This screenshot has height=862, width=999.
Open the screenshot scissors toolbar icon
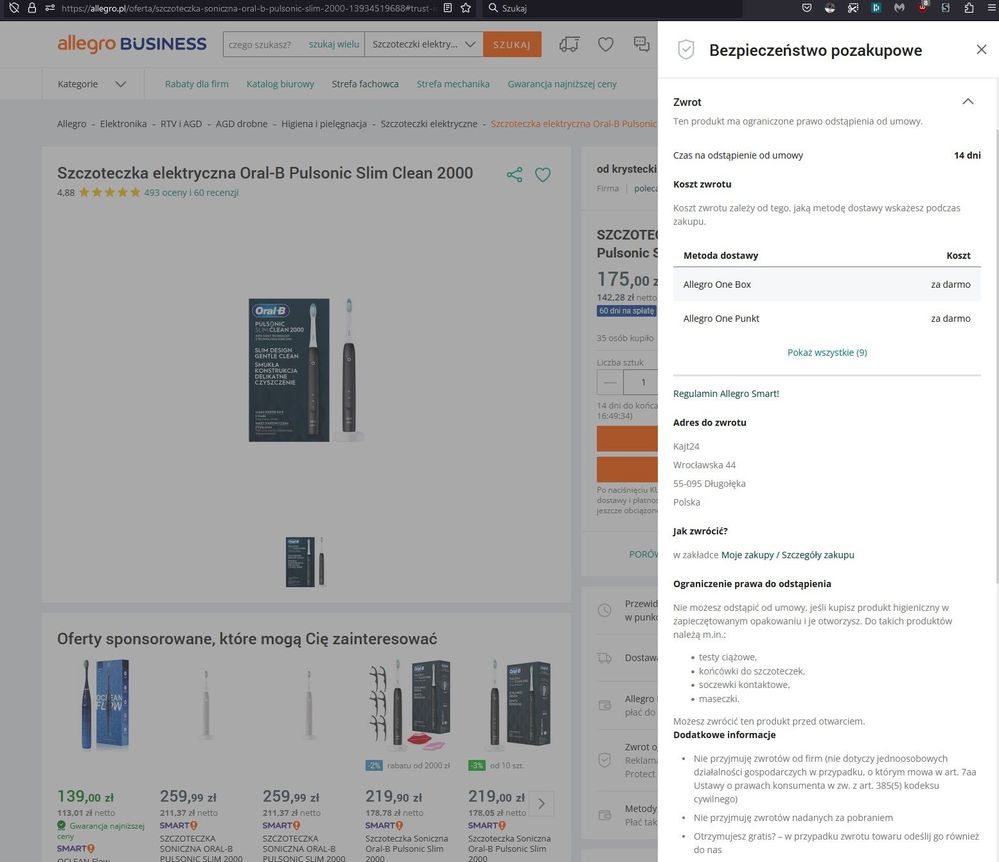pyautogui.click(x=853, y=8)
